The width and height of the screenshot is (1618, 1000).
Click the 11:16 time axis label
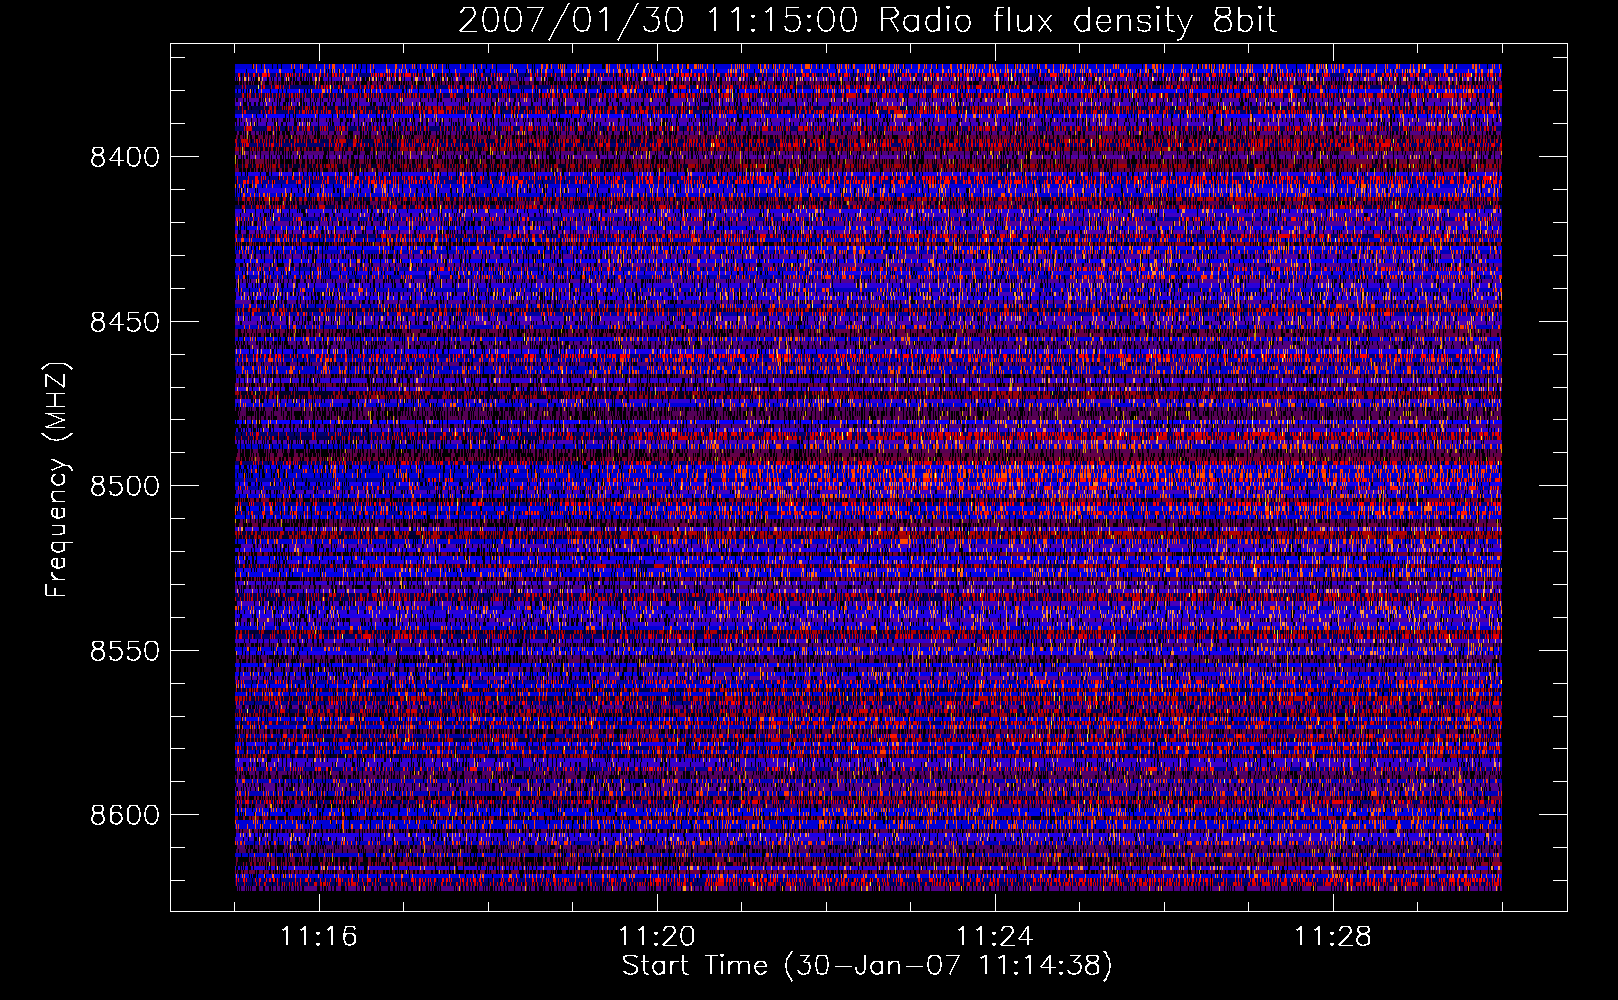pyautogui.click(x=319, y=937)
